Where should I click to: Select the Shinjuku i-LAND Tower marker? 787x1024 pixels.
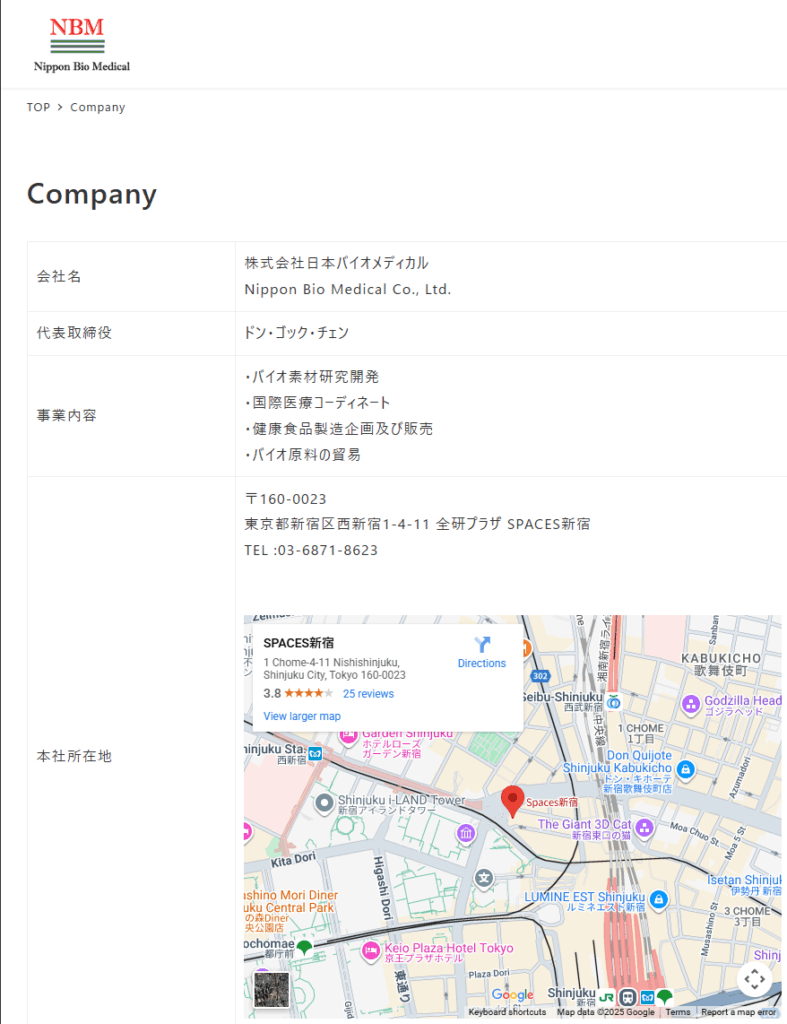[324, 802]
